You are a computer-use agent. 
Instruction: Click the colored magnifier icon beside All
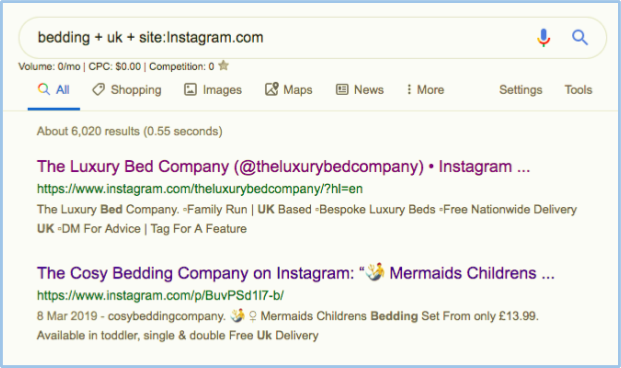44,89
